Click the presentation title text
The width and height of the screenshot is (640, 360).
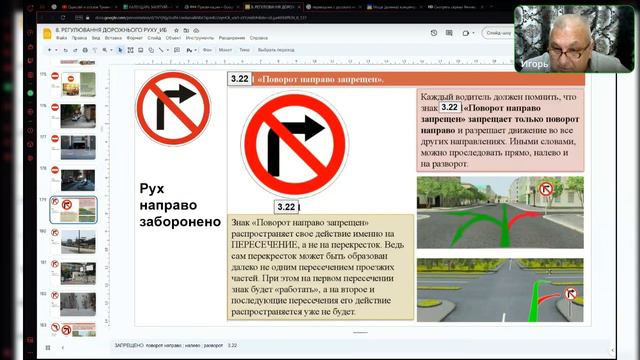(x=111, y=30)
